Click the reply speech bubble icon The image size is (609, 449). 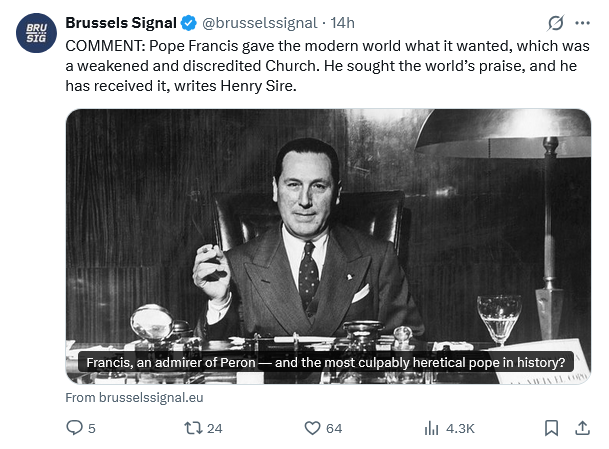click(74, 428)
